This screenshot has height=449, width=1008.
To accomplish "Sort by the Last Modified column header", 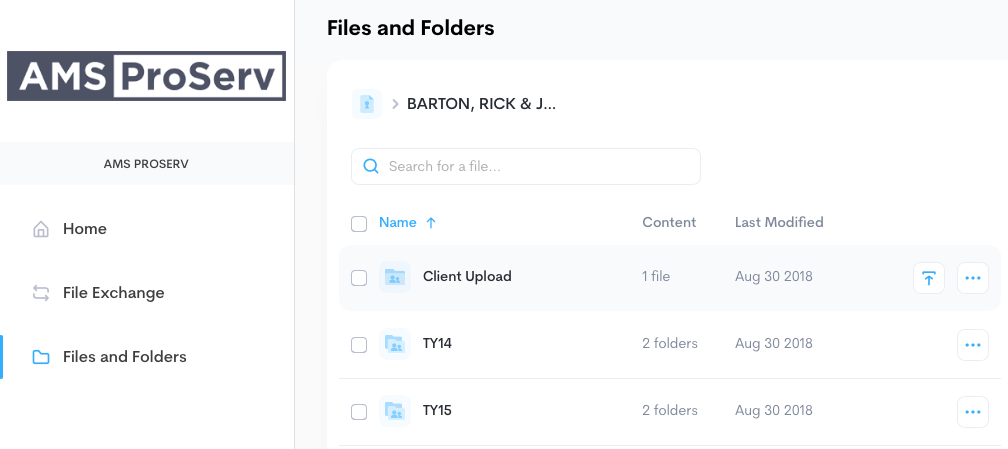I will 779,223.
